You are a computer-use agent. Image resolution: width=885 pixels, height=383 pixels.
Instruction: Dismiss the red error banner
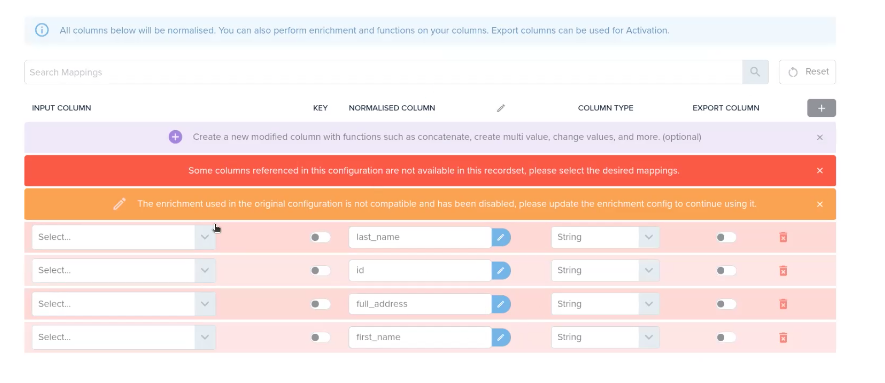coord(820,170)
